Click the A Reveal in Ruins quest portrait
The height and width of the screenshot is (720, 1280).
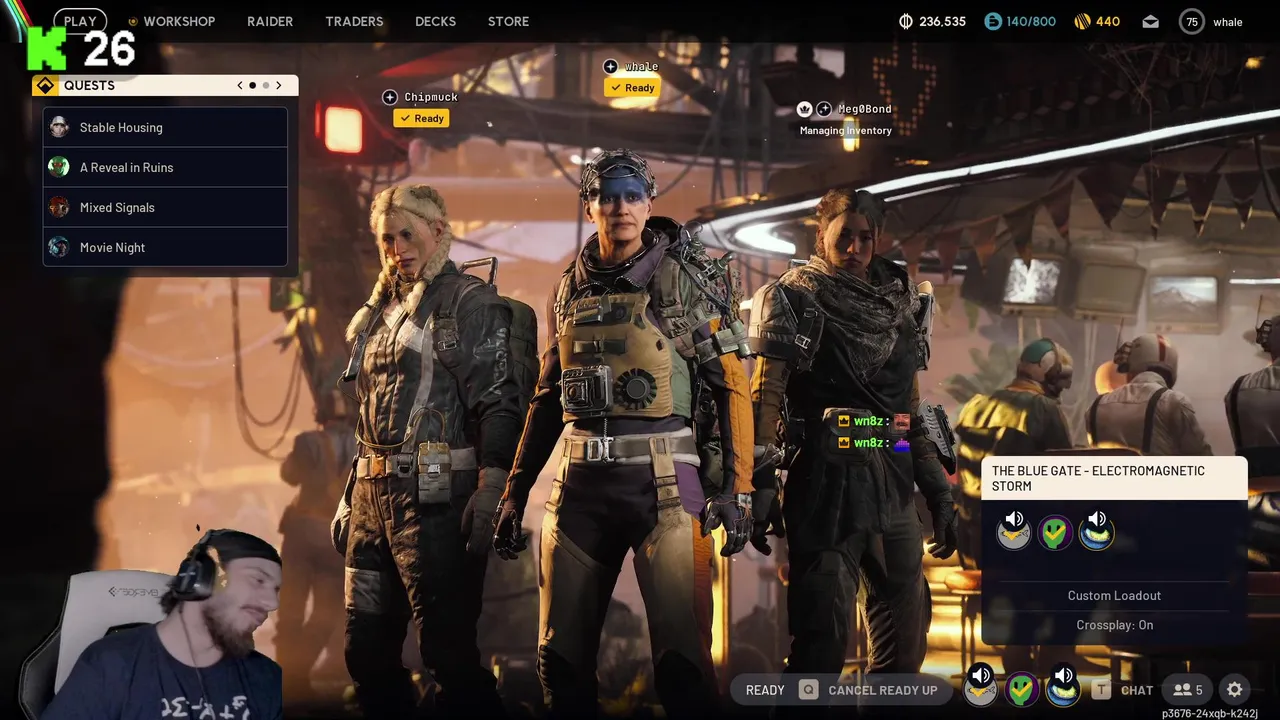pos(59,167)
